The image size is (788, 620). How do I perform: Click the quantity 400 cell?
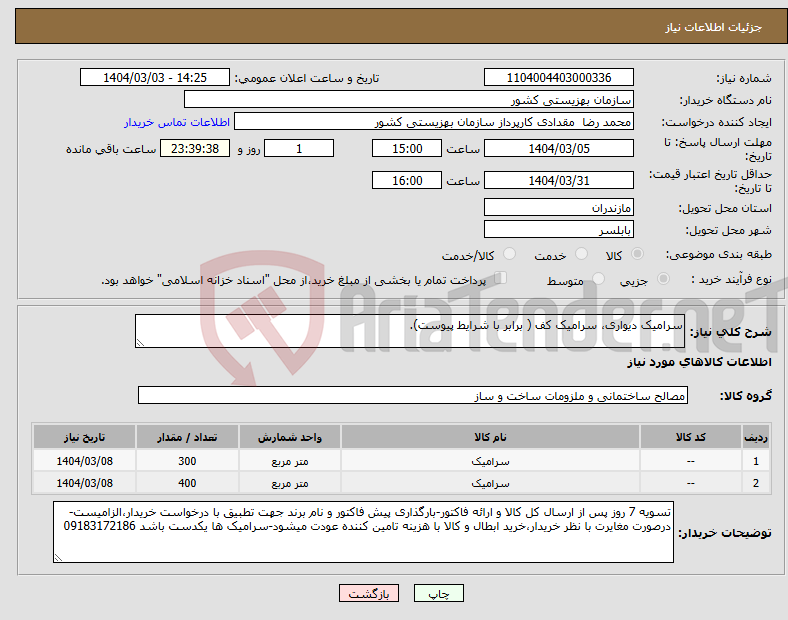tap(187, 483)
